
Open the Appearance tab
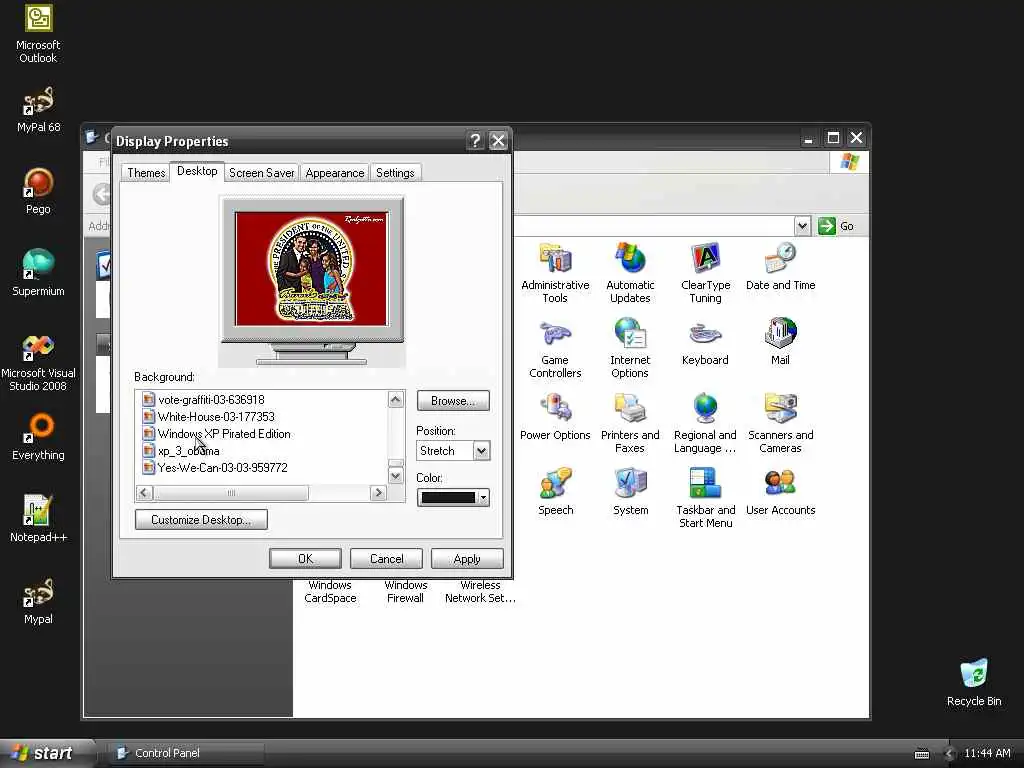pyautogui.click(x=334, y=173)
